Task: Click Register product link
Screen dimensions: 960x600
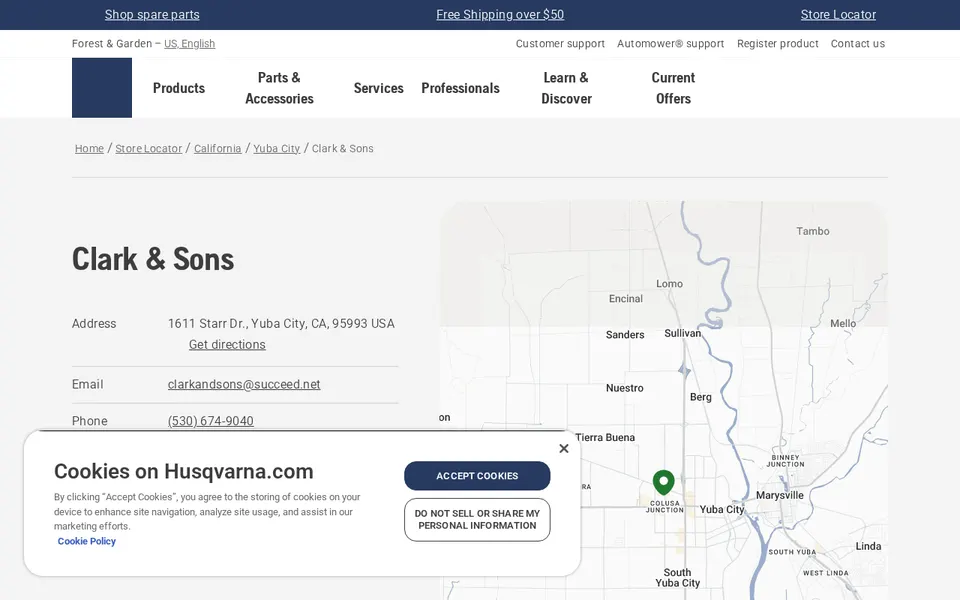Action: tap(778, 43)
